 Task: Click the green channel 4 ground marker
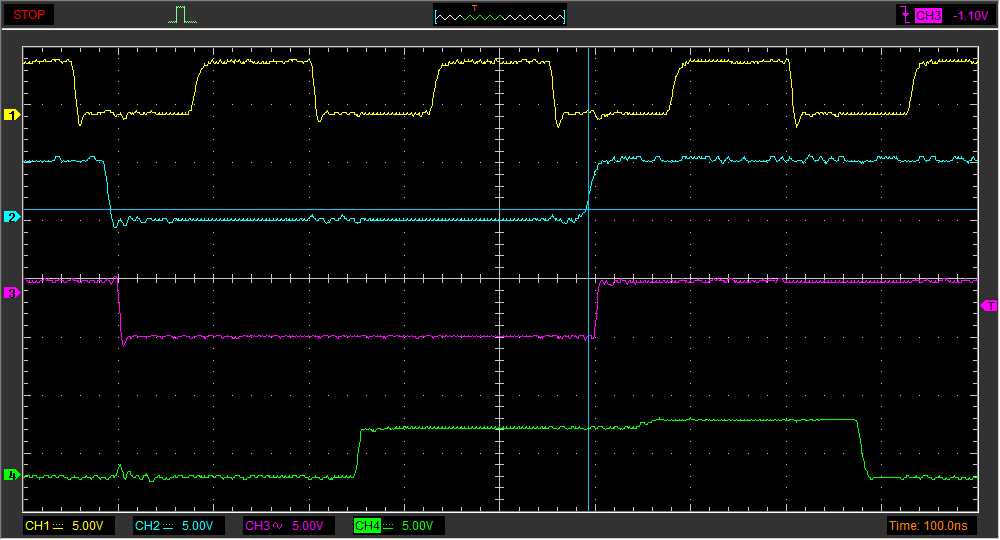pyautogui.click(x=12, y=475)
